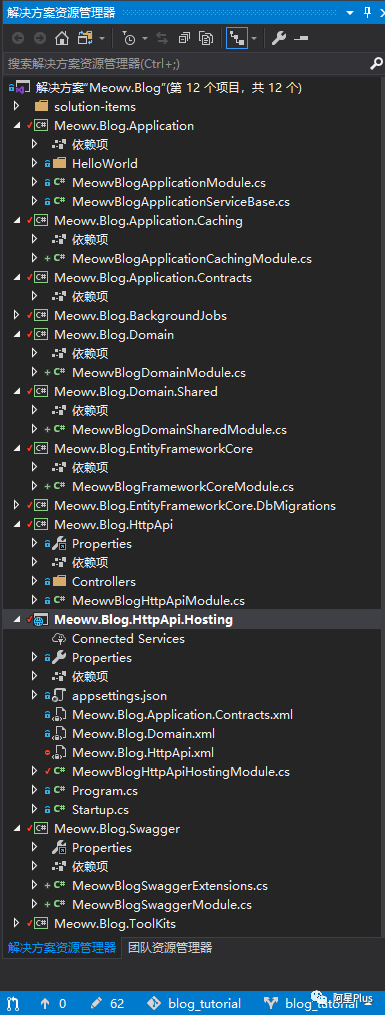Click the Back navigation arrow in the toolbar
Screen dimensions: 385x1016
coord(18,38)
